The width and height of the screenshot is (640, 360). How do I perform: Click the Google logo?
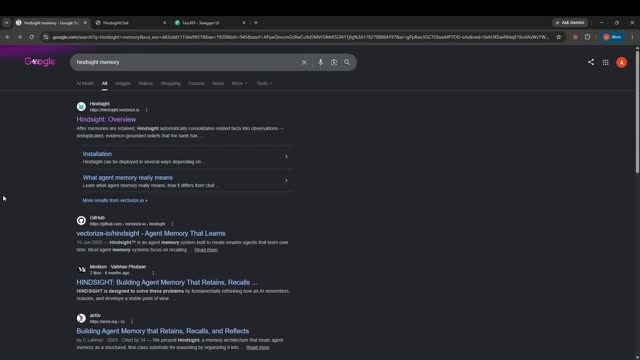point(40,62)
